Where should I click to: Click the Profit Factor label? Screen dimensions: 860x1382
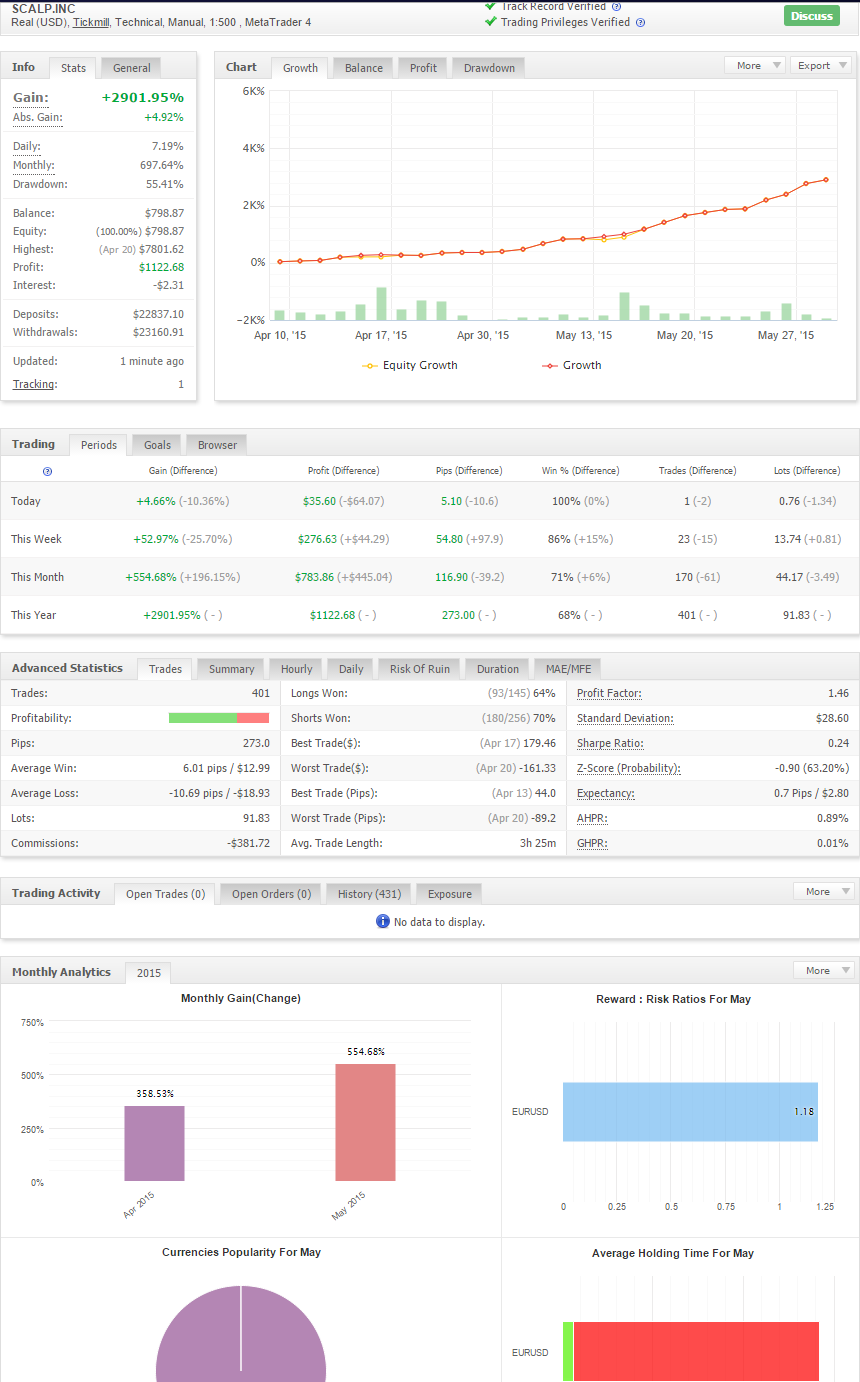609,693
